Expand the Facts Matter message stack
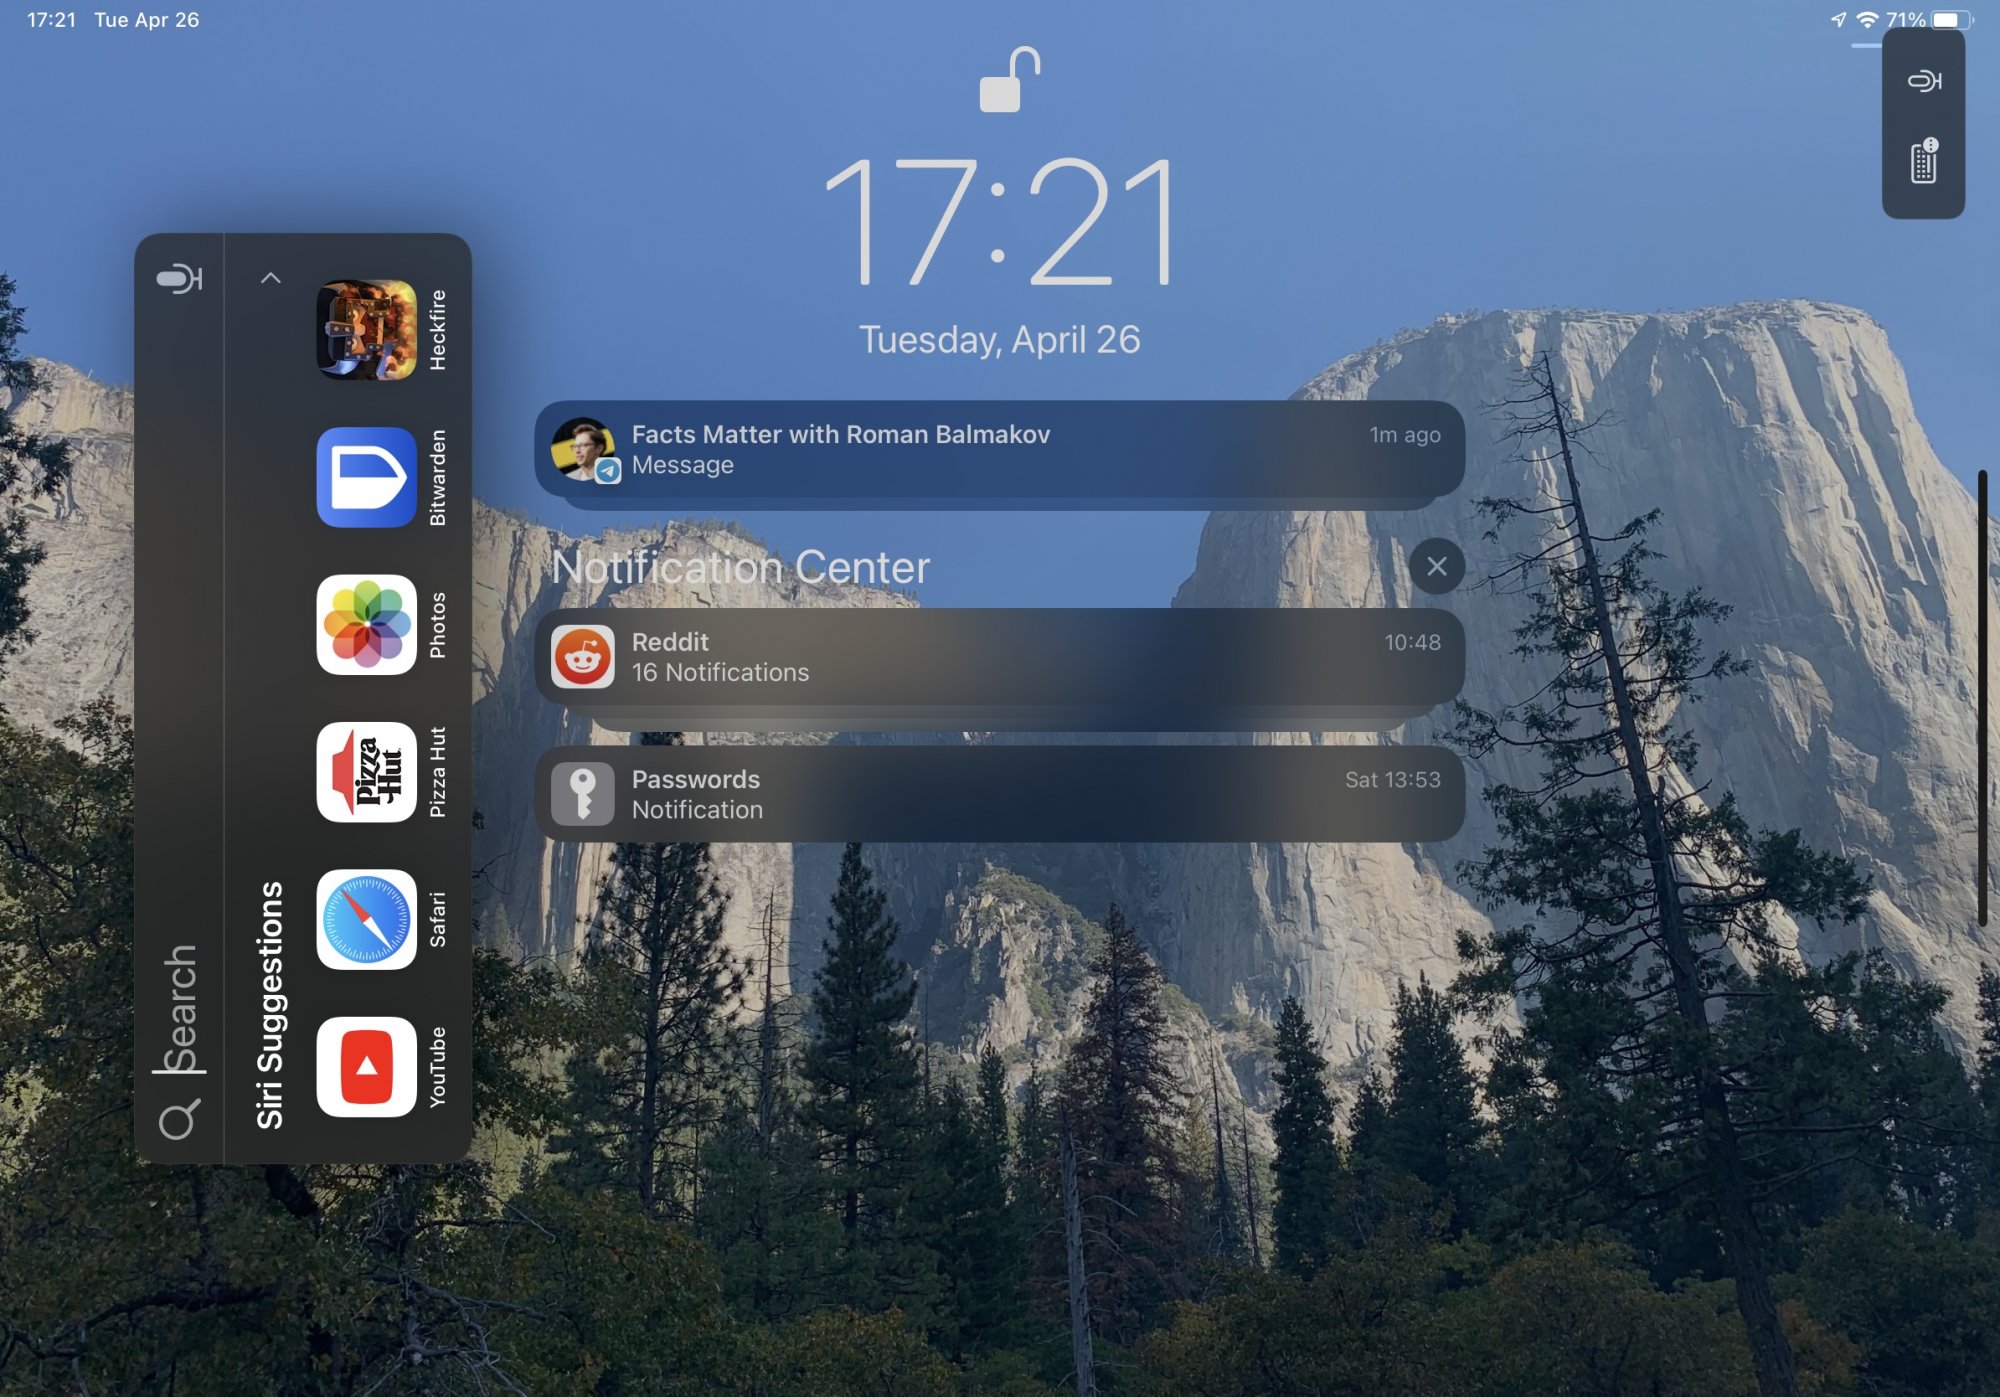This screenshot has width=2000, height=1397. [1000, 449]
